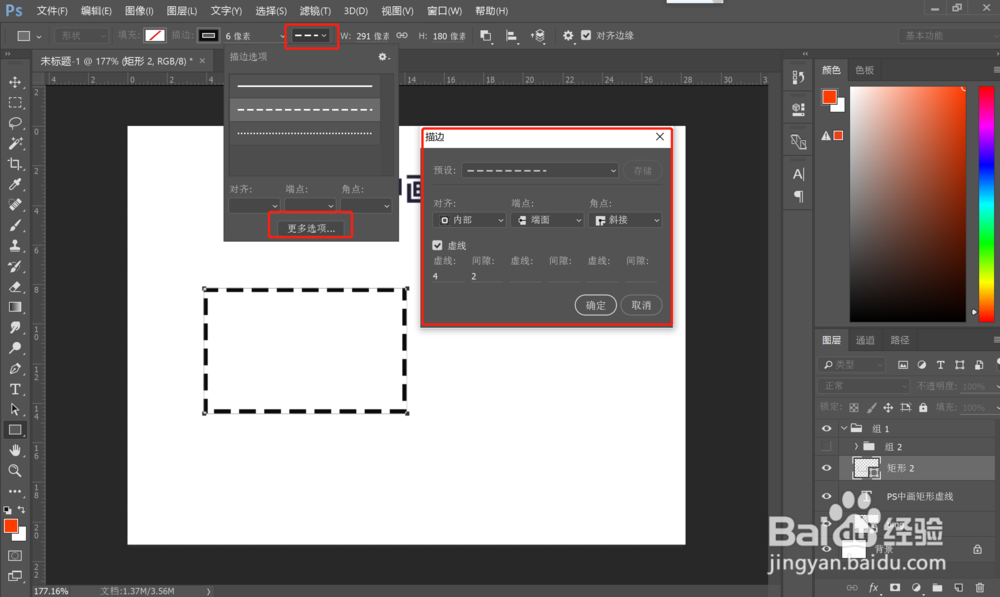Toggle the Align Edges checkbox
This screenshot has width=1000, height=597.
click(x=586, y=36)
